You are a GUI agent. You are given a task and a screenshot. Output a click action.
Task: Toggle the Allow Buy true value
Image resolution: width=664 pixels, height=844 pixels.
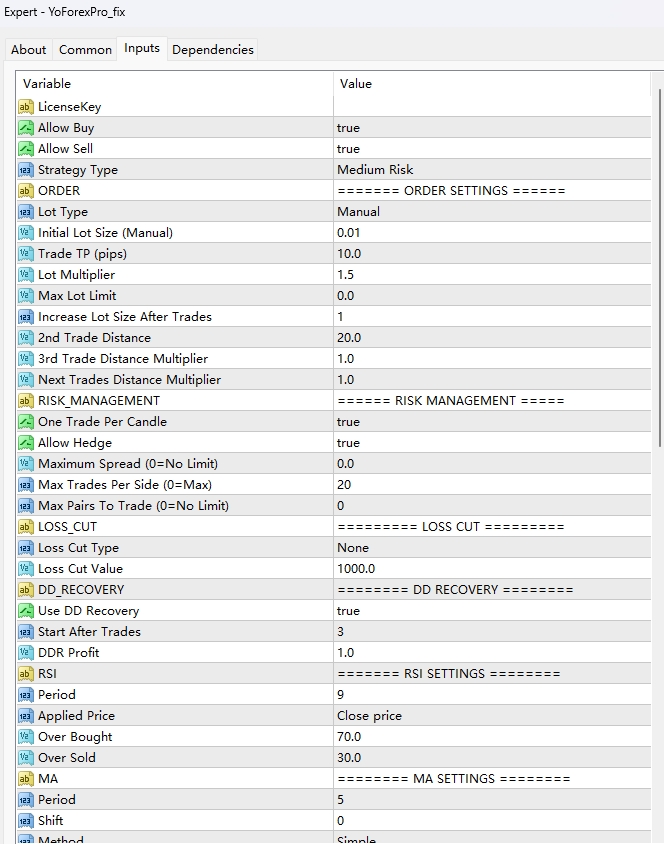click(492, 128)
